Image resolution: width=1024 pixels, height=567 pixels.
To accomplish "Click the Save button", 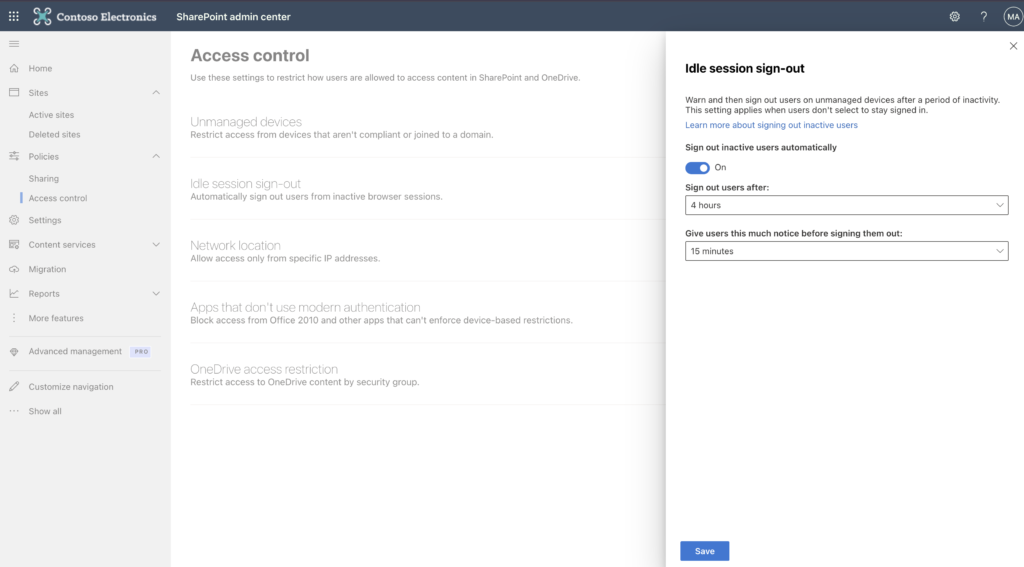I will 704,551.
